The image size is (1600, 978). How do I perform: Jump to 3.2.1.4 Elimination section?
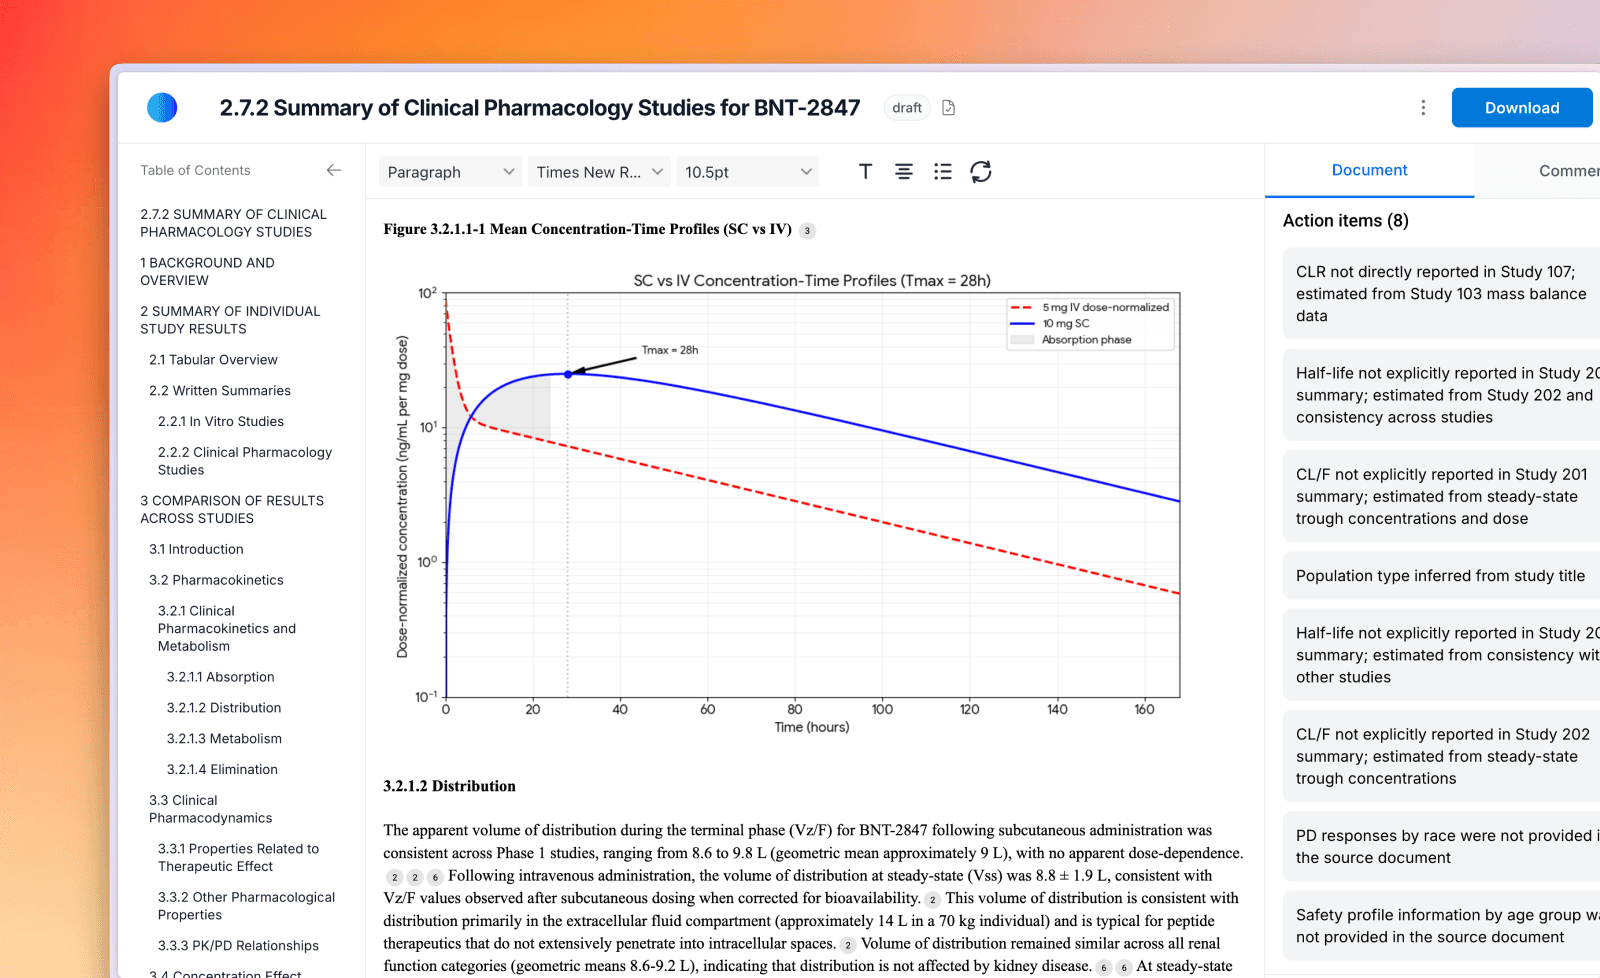click(x=222, y=770)
